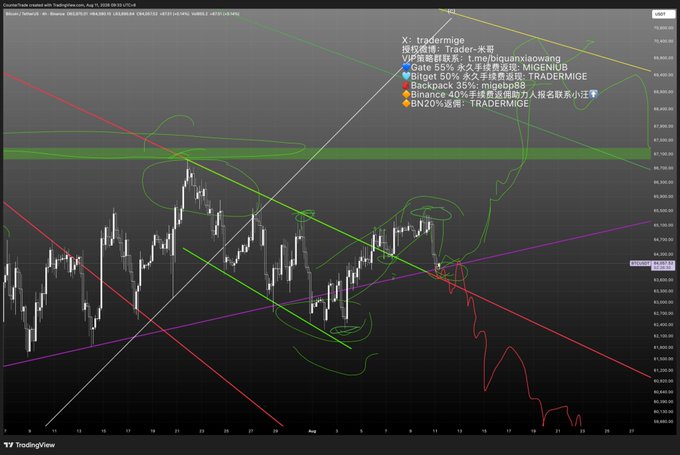
Task: Click the 65,100.00 price axis label
Action: [x=663, y=225]
